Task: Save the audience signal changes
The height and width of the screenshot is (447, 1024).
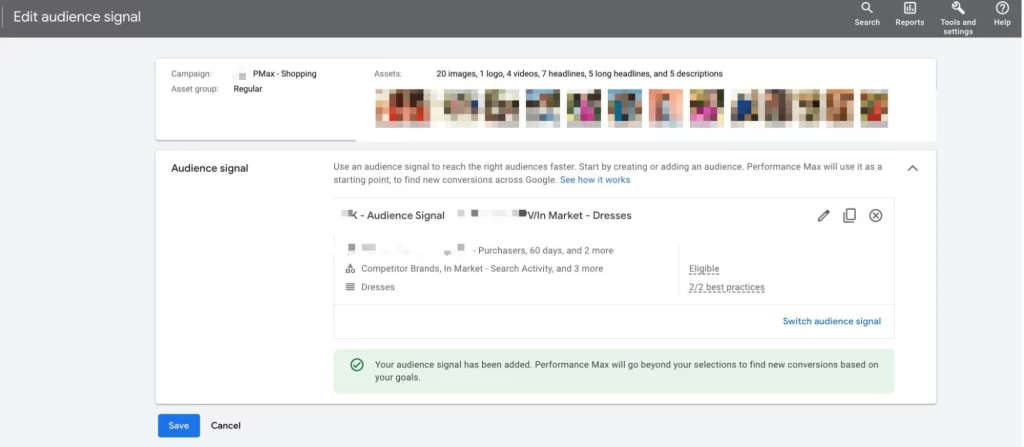Action: 179,425
